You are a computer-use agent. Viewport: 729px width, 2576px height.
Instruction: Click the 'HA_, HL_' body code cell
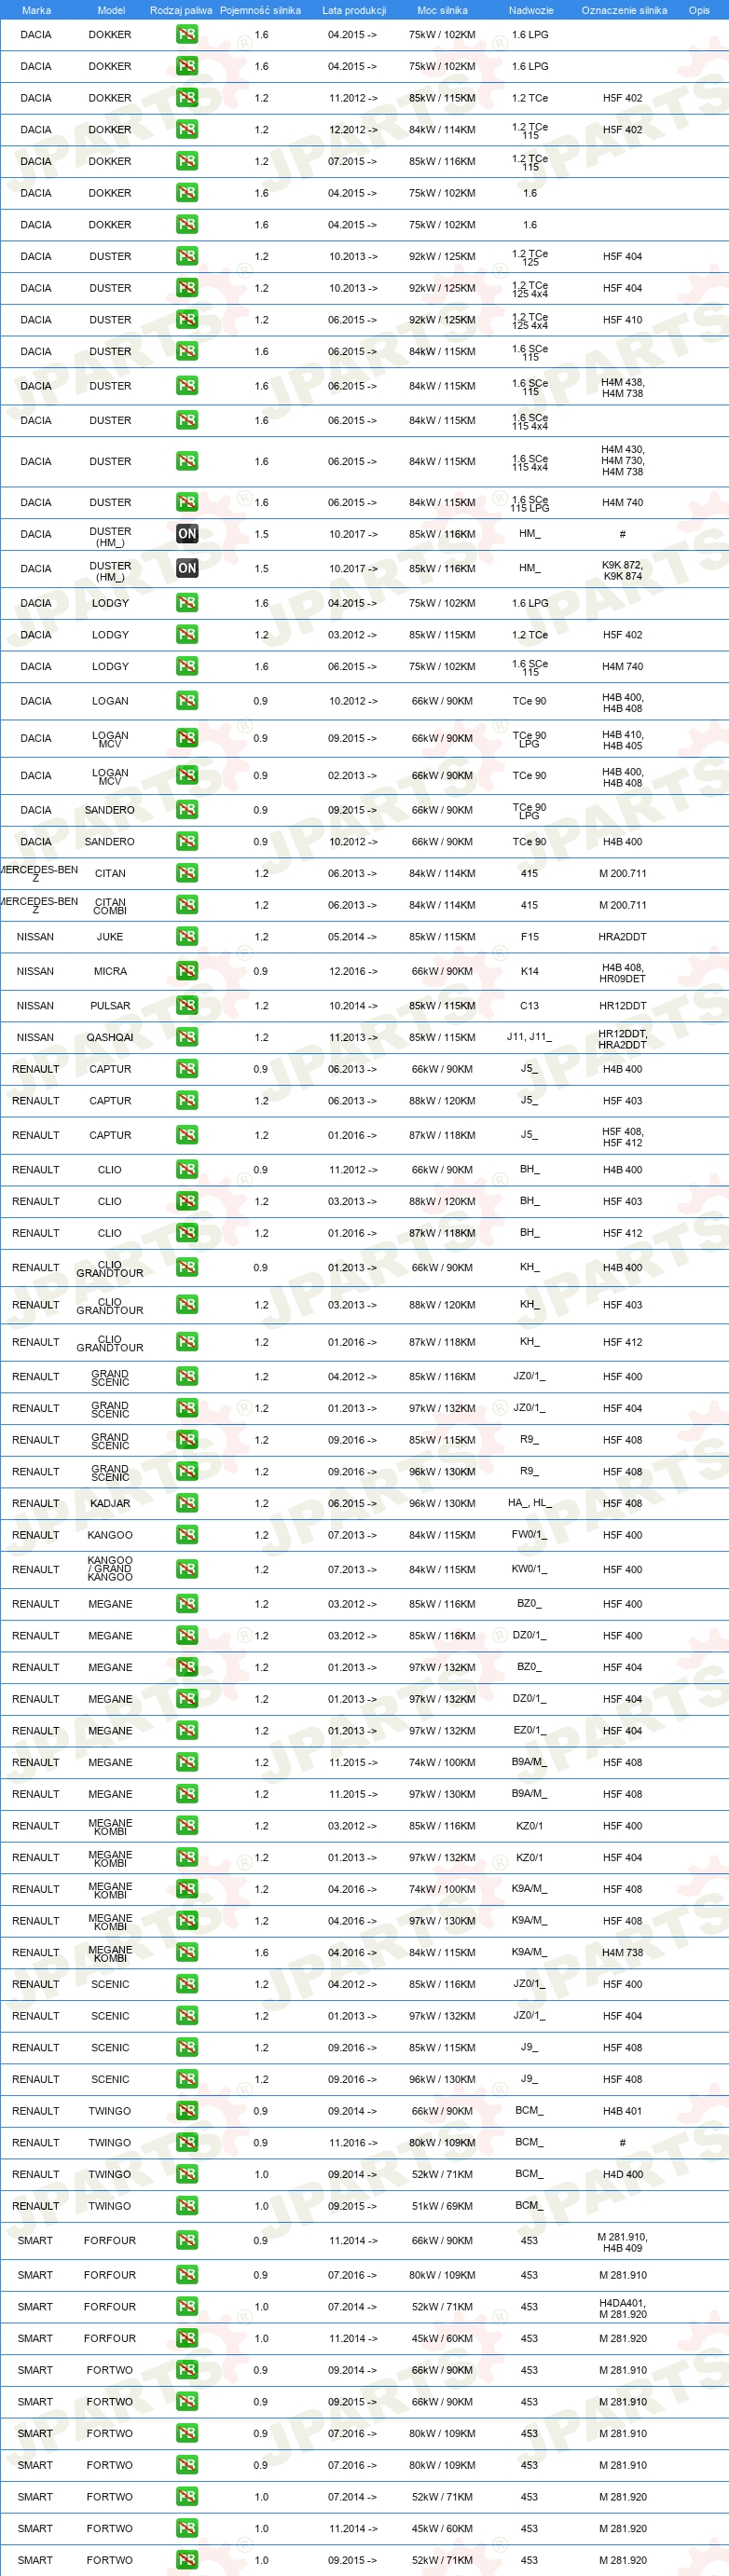[529, 1503]
